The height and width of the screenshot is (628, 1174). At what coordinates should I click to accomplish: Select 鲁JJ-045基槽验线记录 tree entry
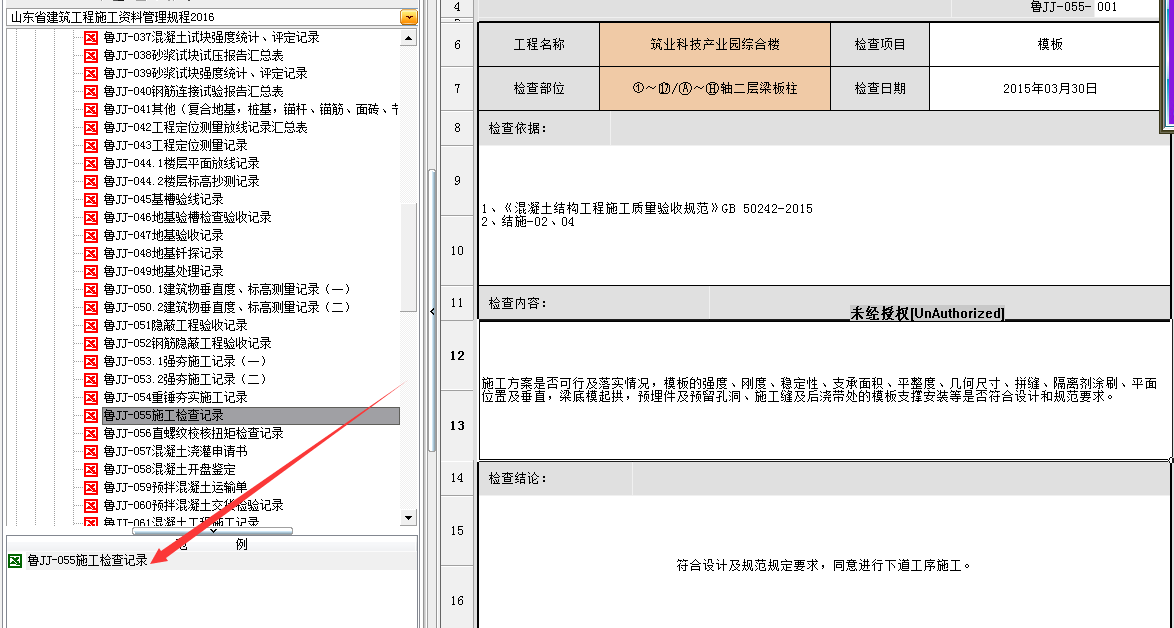pos(163,200)
